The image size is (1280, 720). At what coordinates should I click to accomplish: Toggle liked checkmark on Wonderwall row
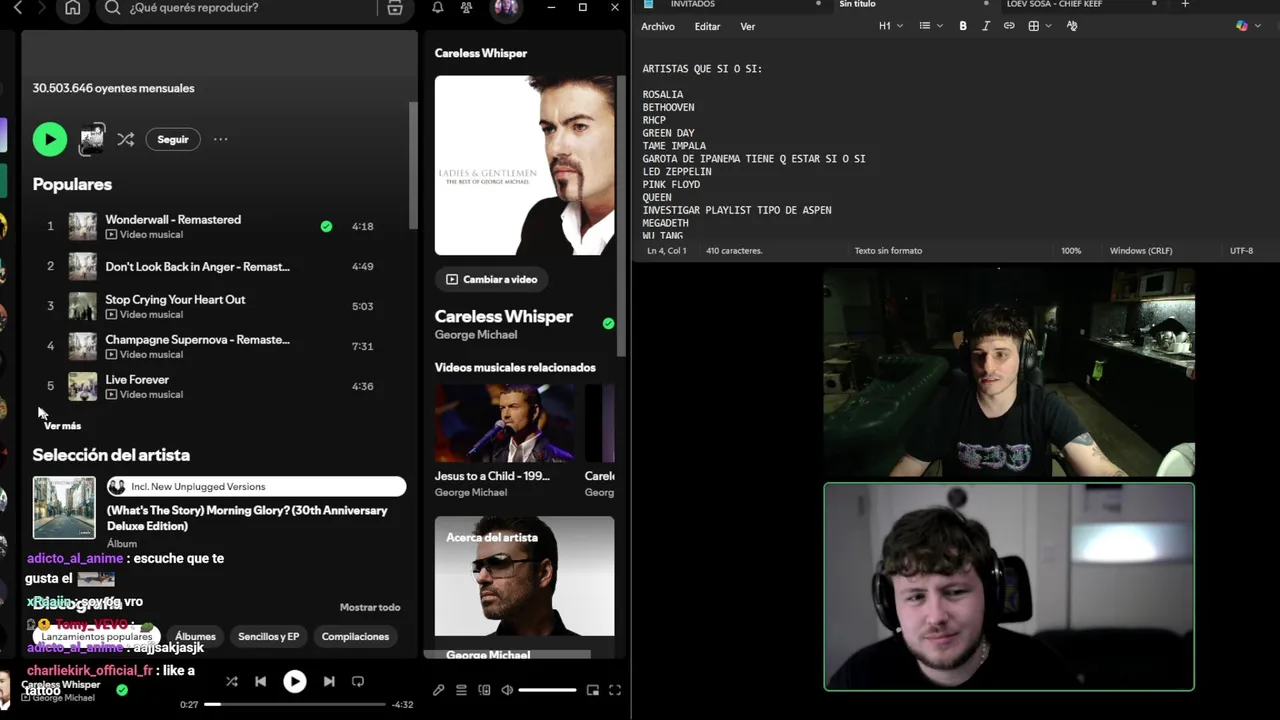(x=326, y=226)
